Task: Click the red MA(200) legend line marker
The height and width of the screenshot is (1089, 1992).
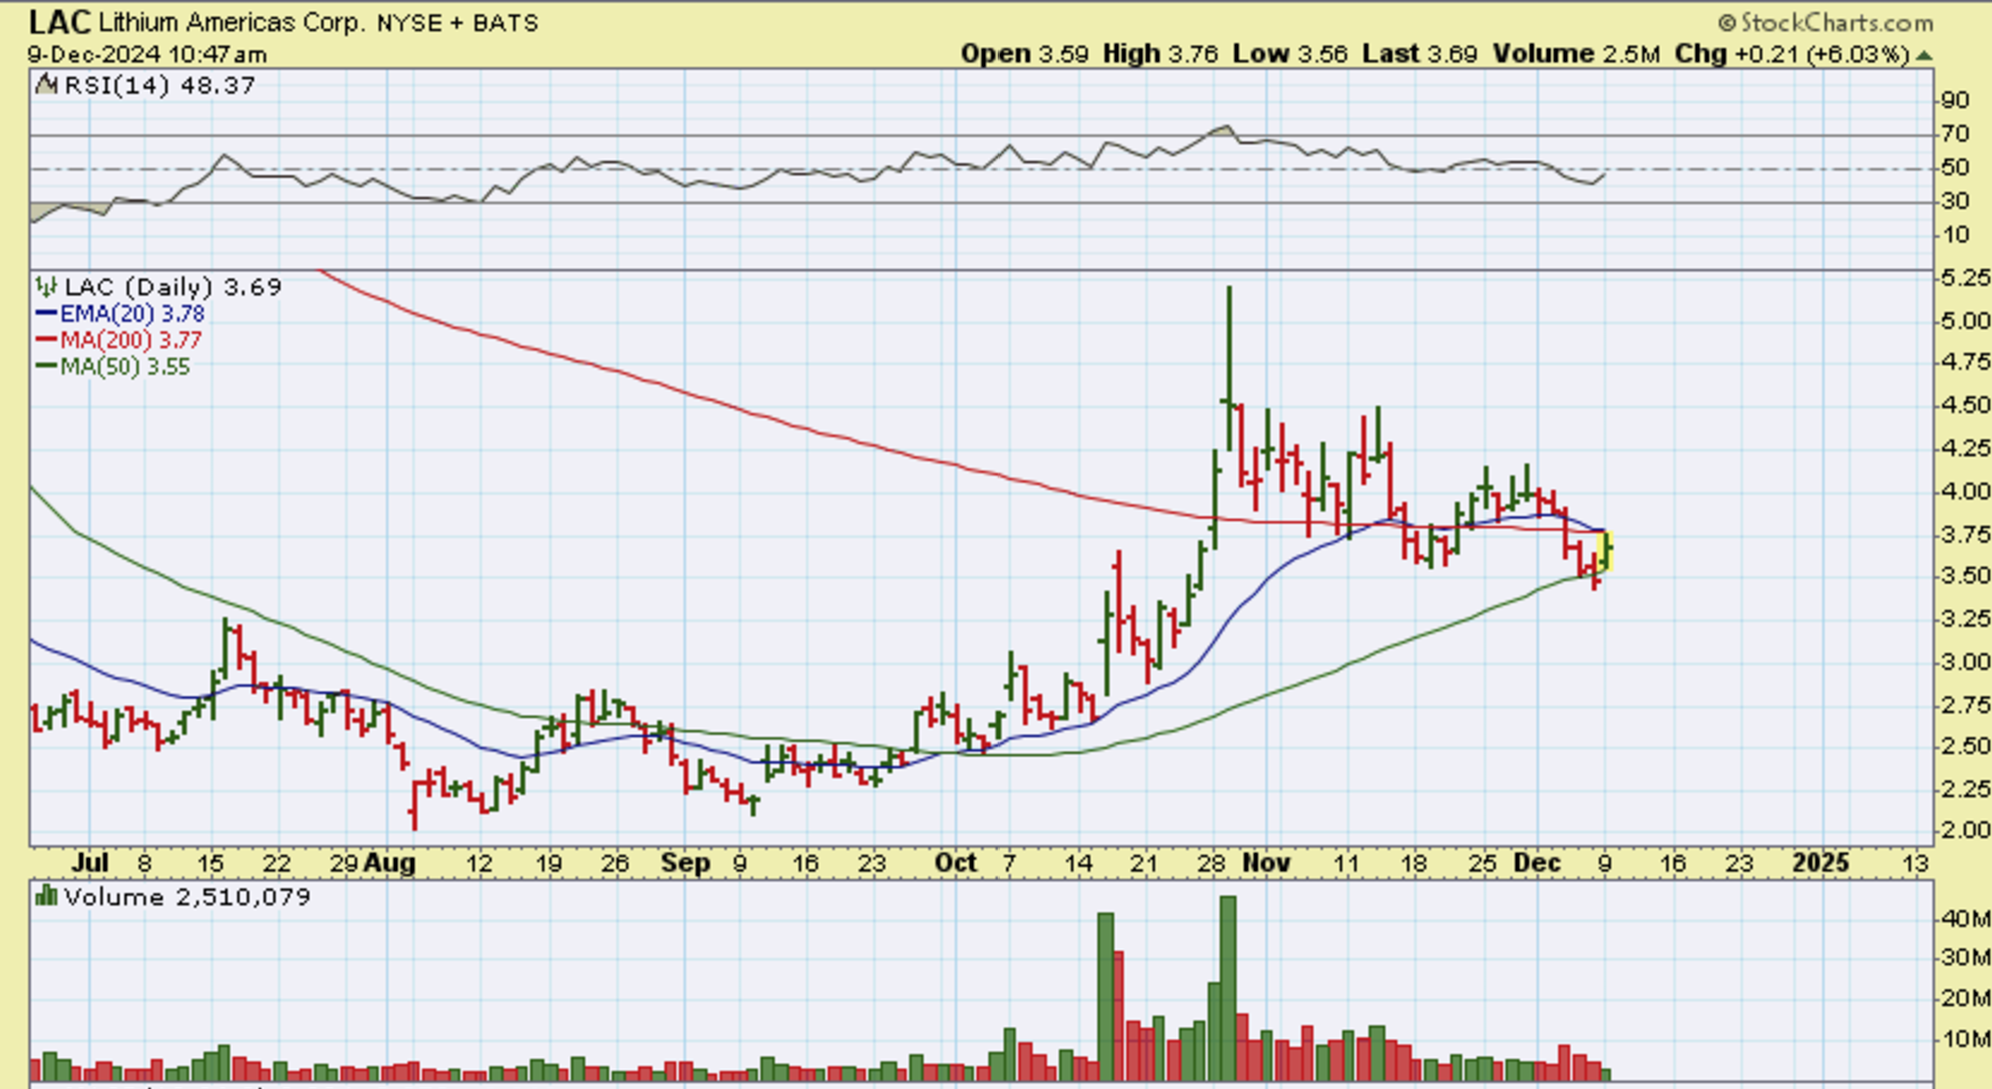Action: point(46,340)
